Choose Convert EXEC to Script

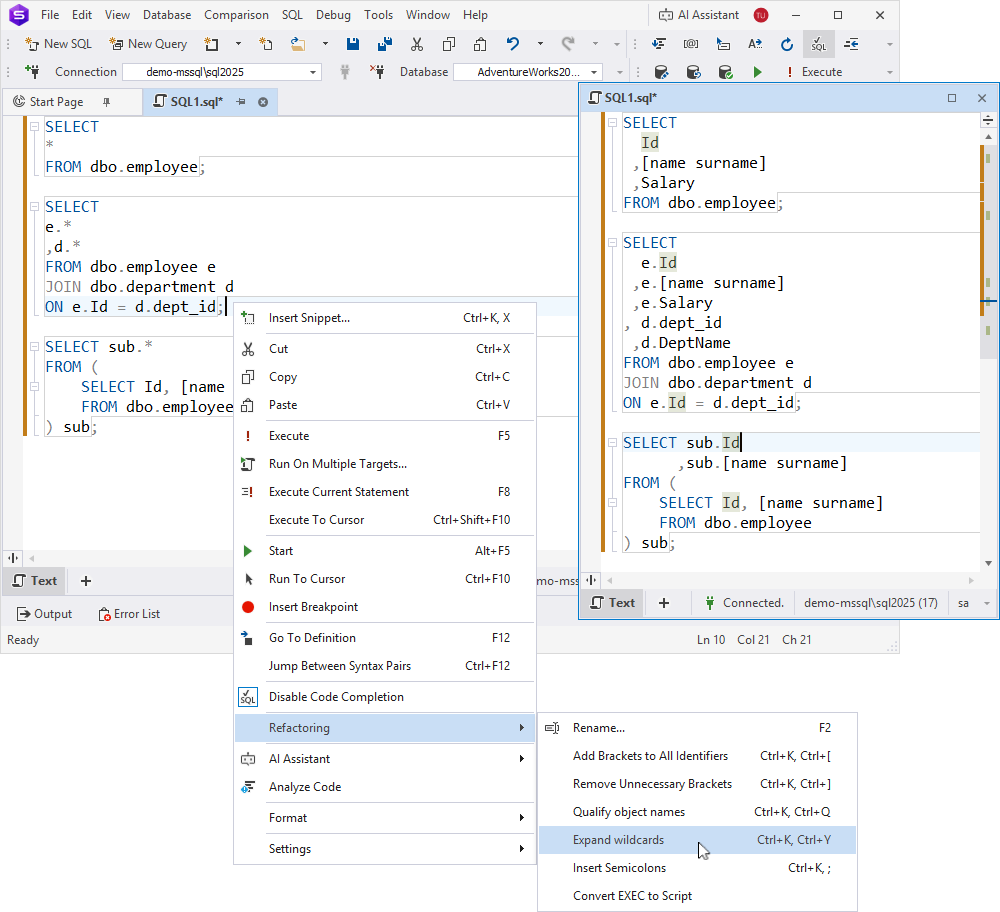tap(697, 896)
